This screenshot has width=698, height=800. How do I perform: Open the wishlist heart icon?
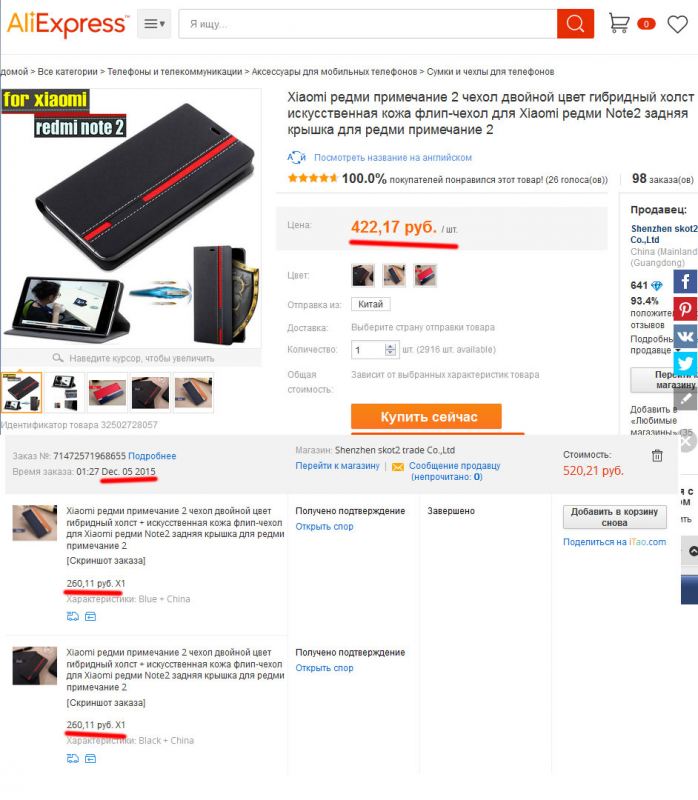coord(678,24)
